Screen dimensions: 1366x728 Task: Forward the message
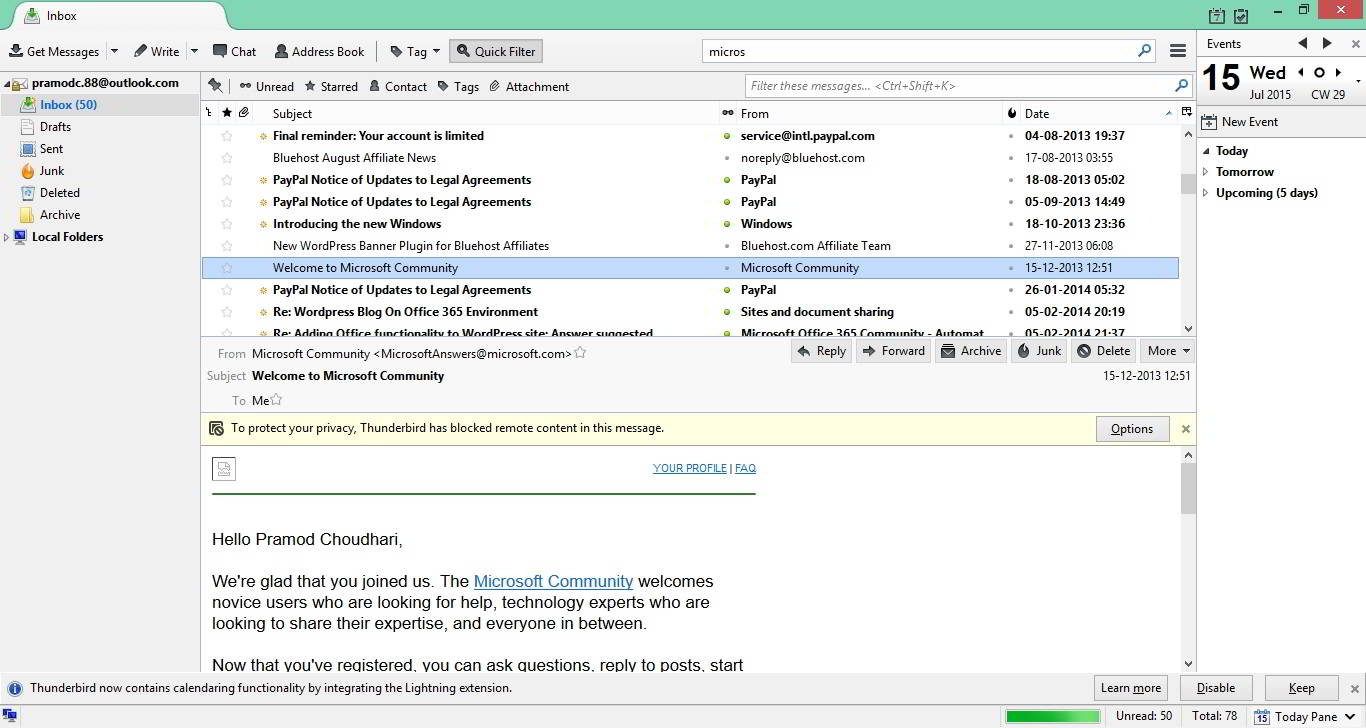tap(893, 351)
